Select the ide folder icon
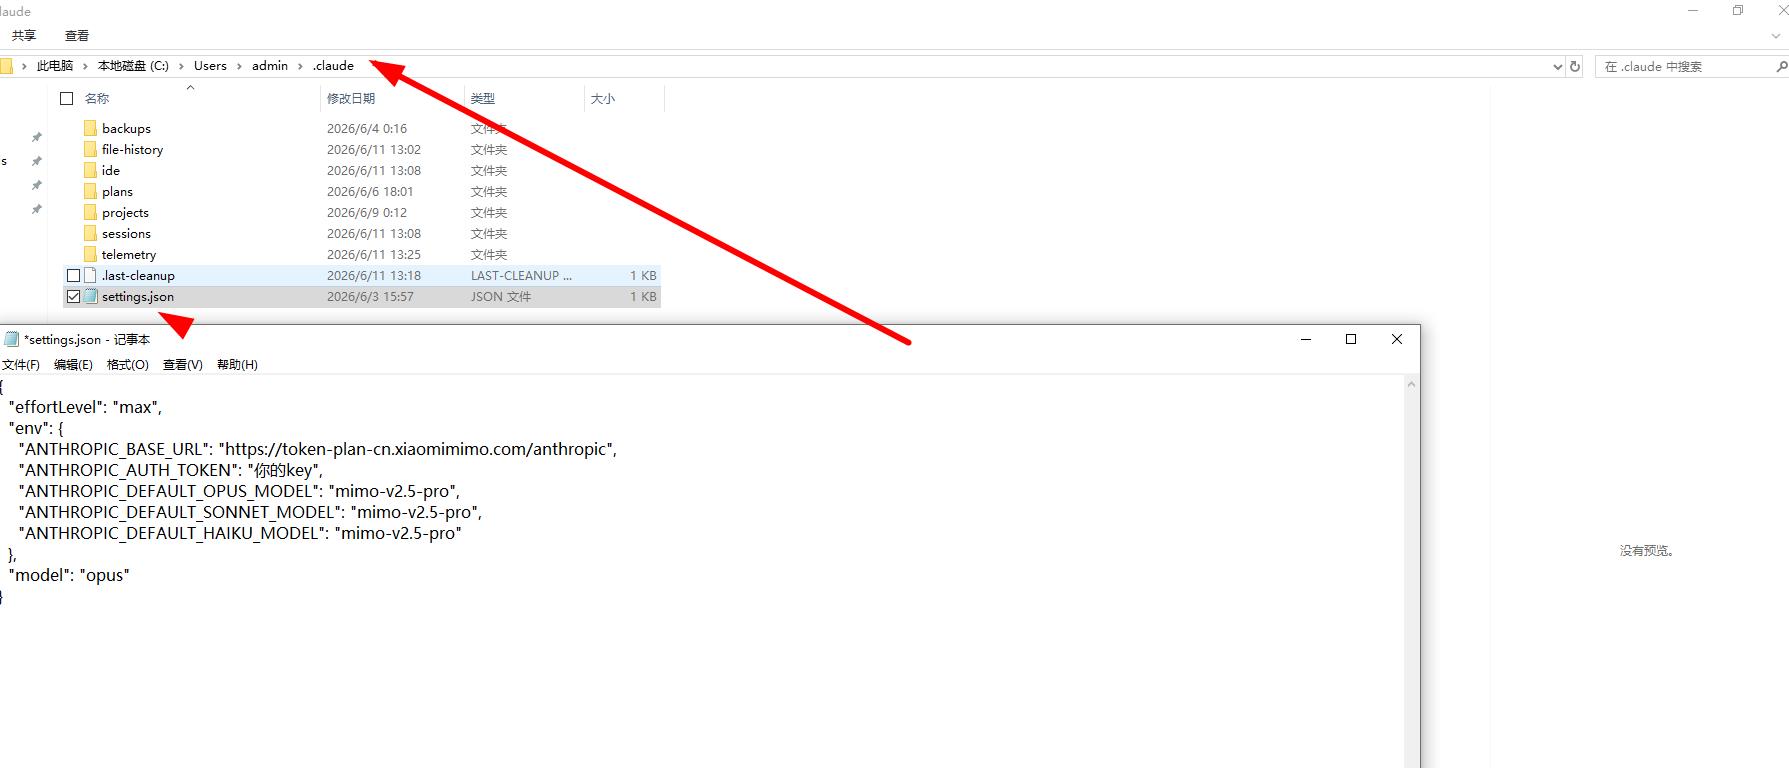Image resolution: width=1789 pixels, height=768 pixels. 90,170
